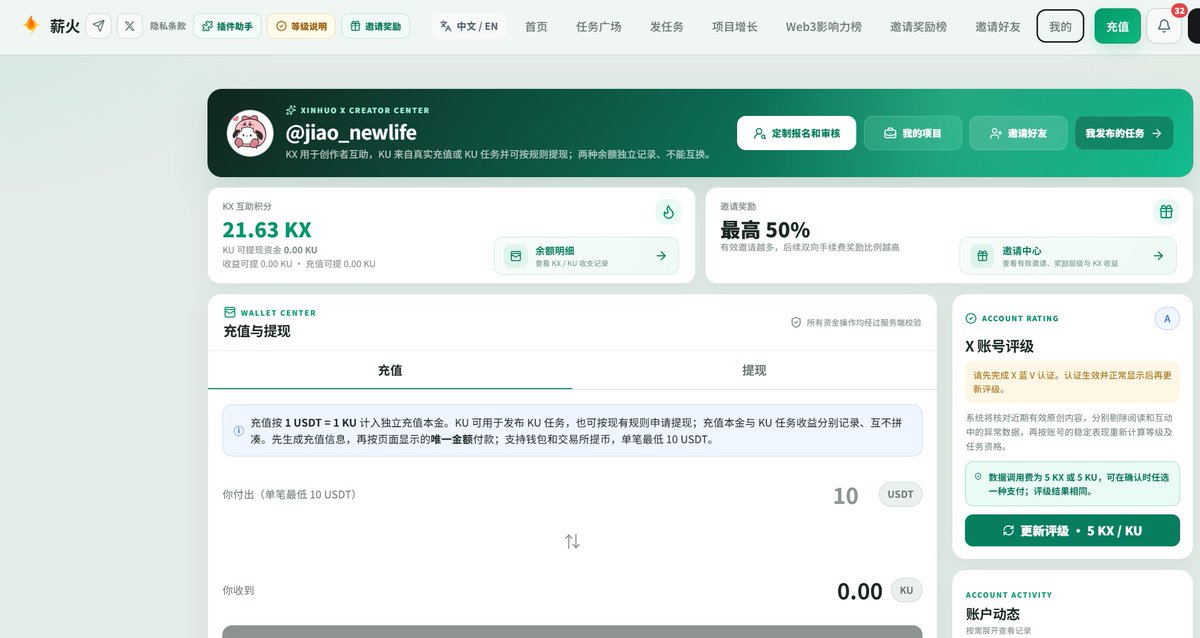Click arrow on 余额明细 card

coord(661,256)
